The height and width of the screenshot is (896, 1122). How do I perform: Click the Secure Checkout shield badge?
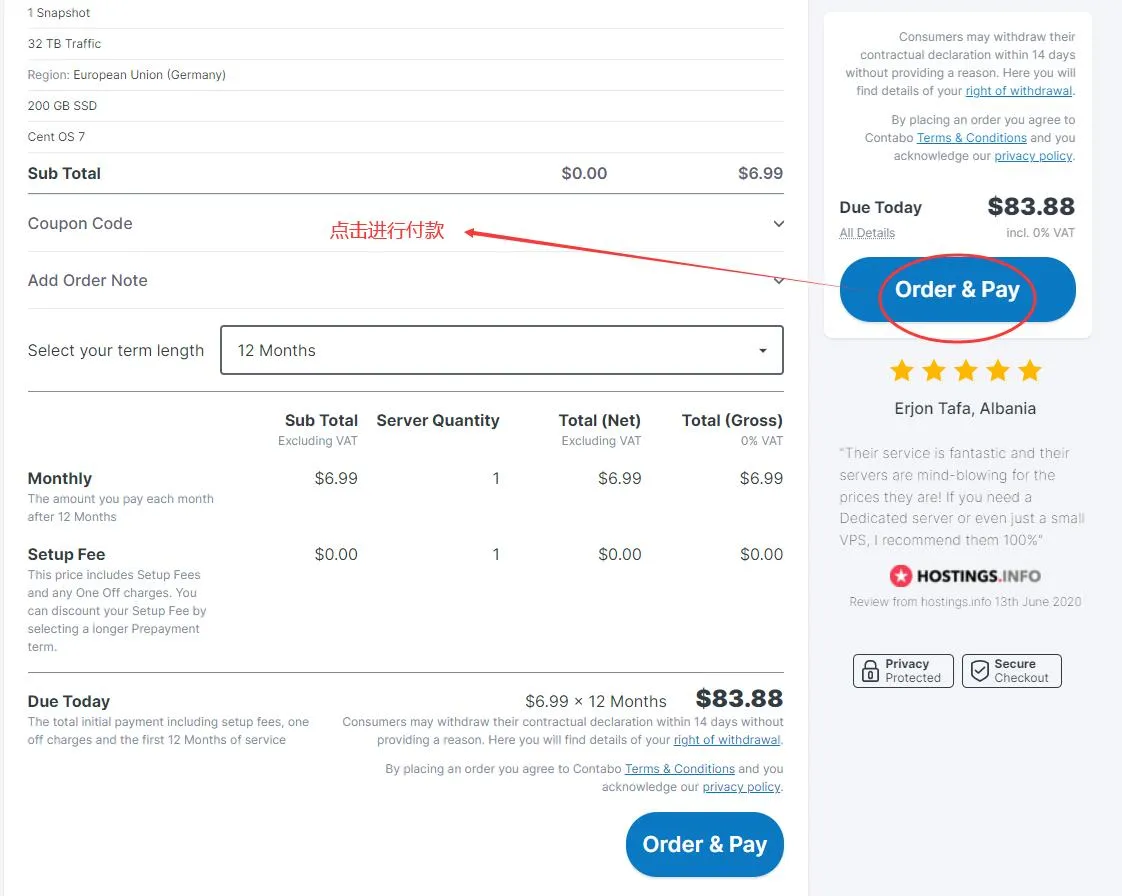(x=1011, y=671)
